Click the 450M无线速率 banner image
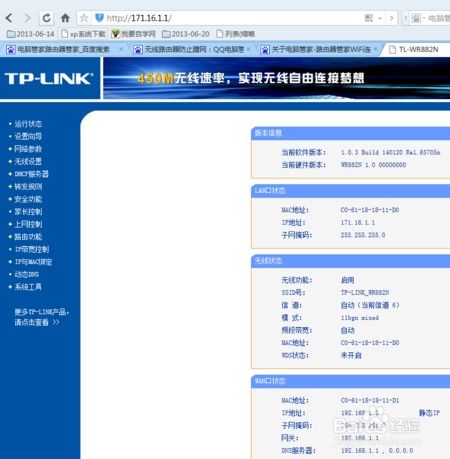The image size is (450, 459). click(276, 78)
